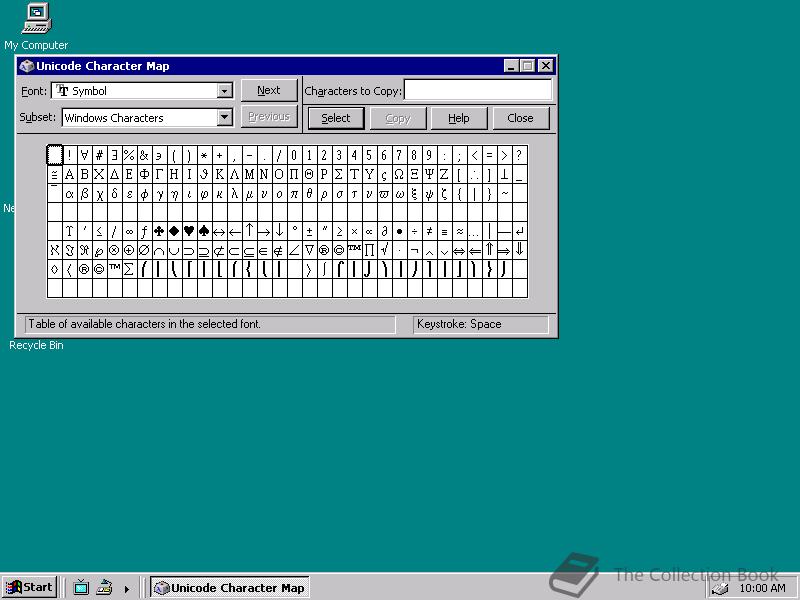Open the Subset dropdown list

coord(224,117)
